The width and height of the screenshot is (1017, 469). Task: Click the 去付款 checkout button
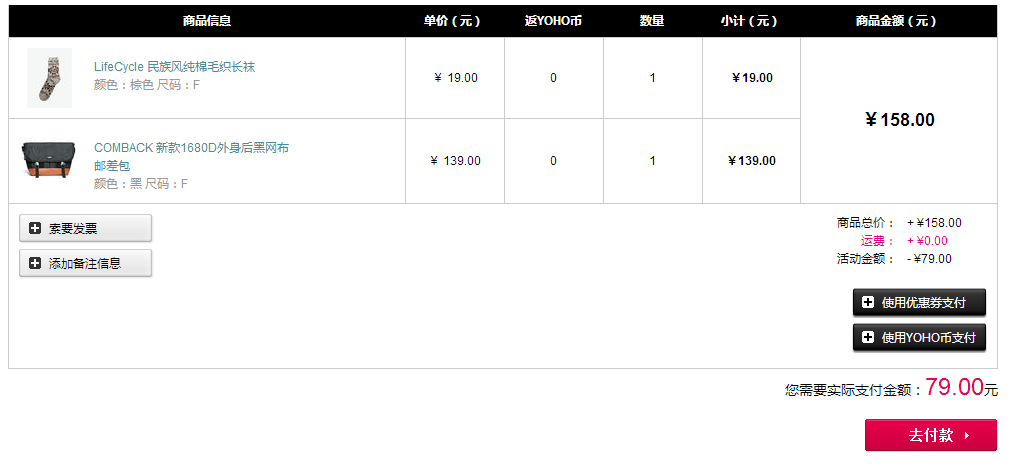pos(931,435)
